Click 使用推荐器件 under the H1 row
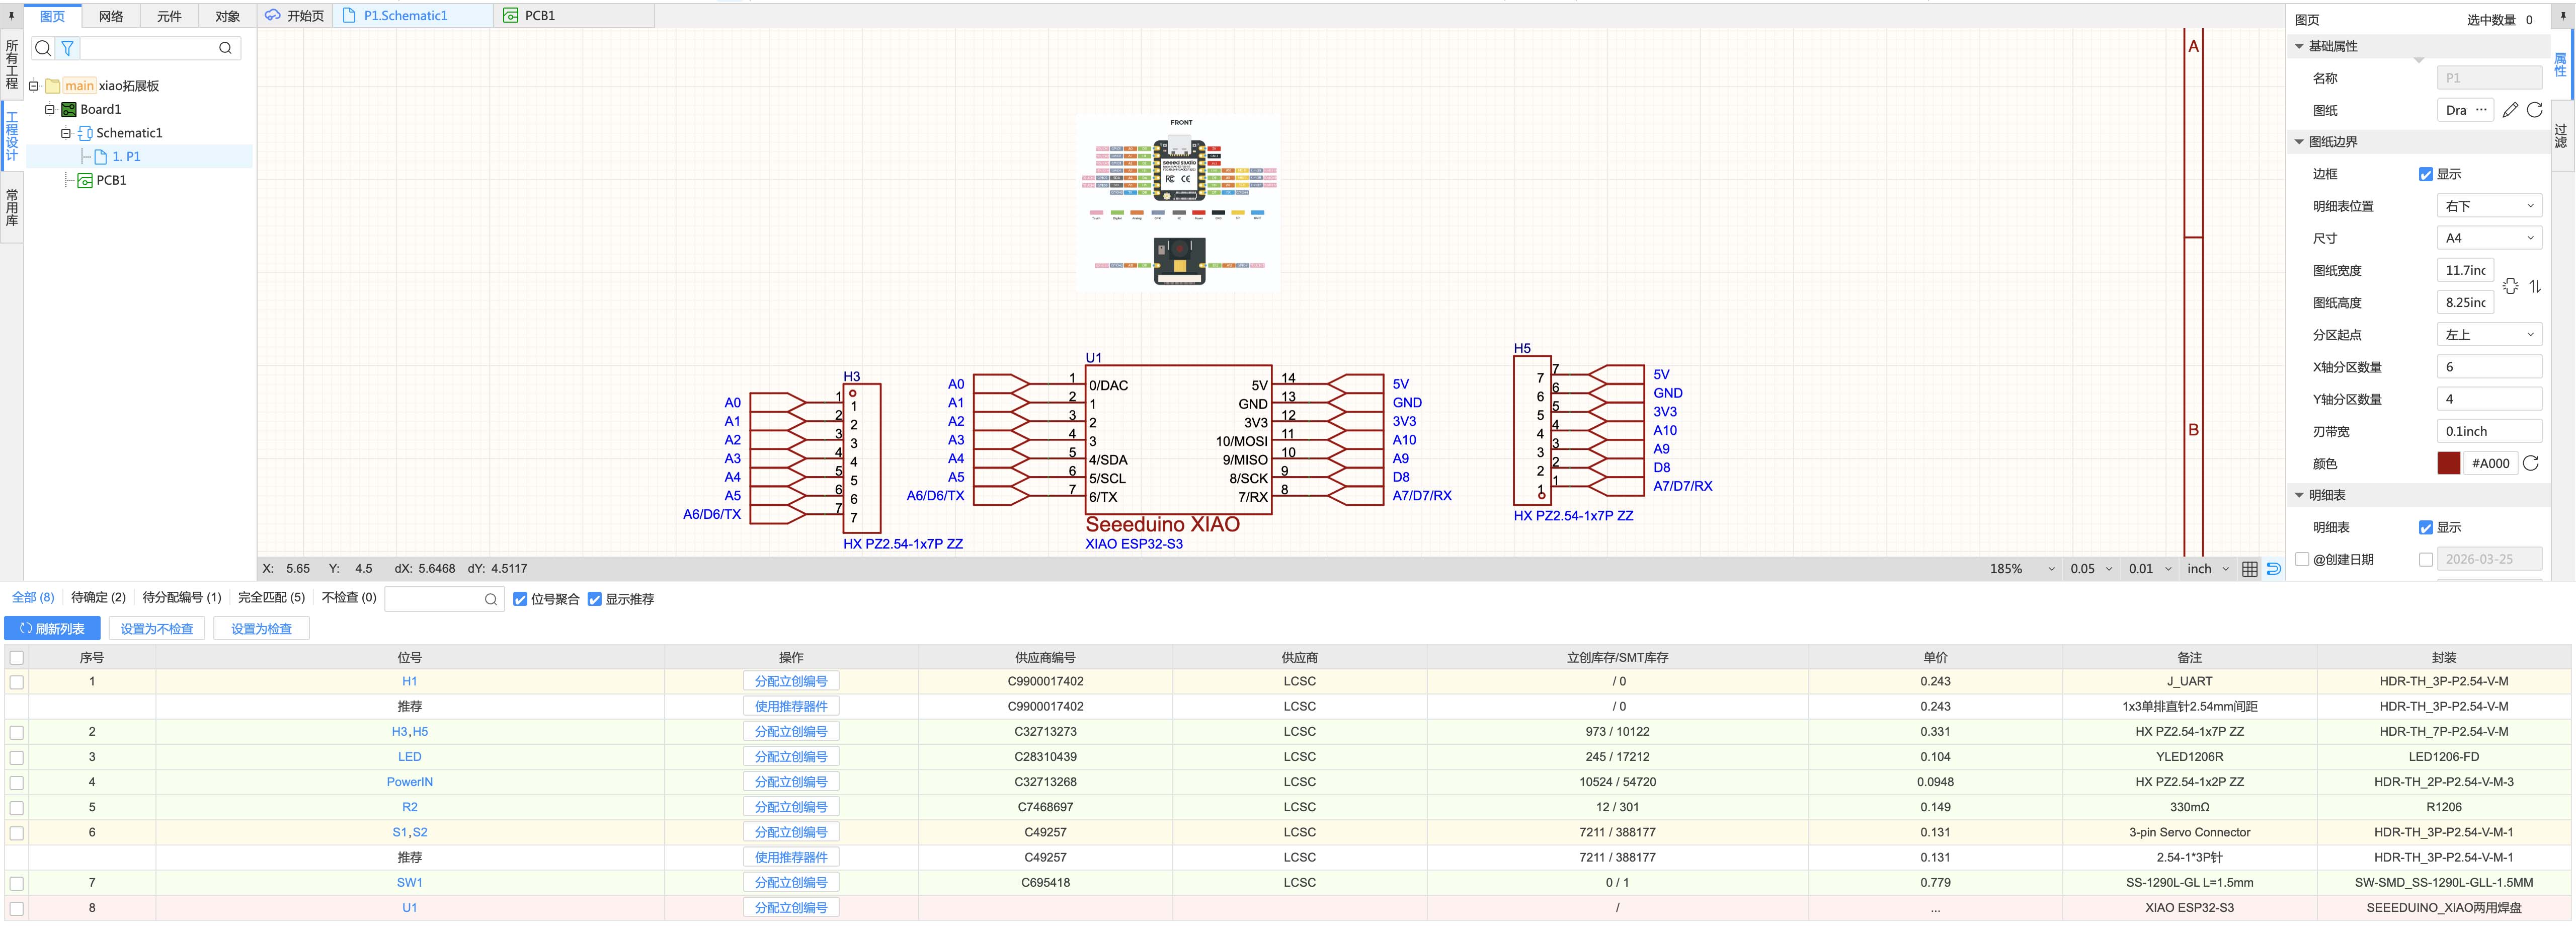2576x929 pixels. 791,707
